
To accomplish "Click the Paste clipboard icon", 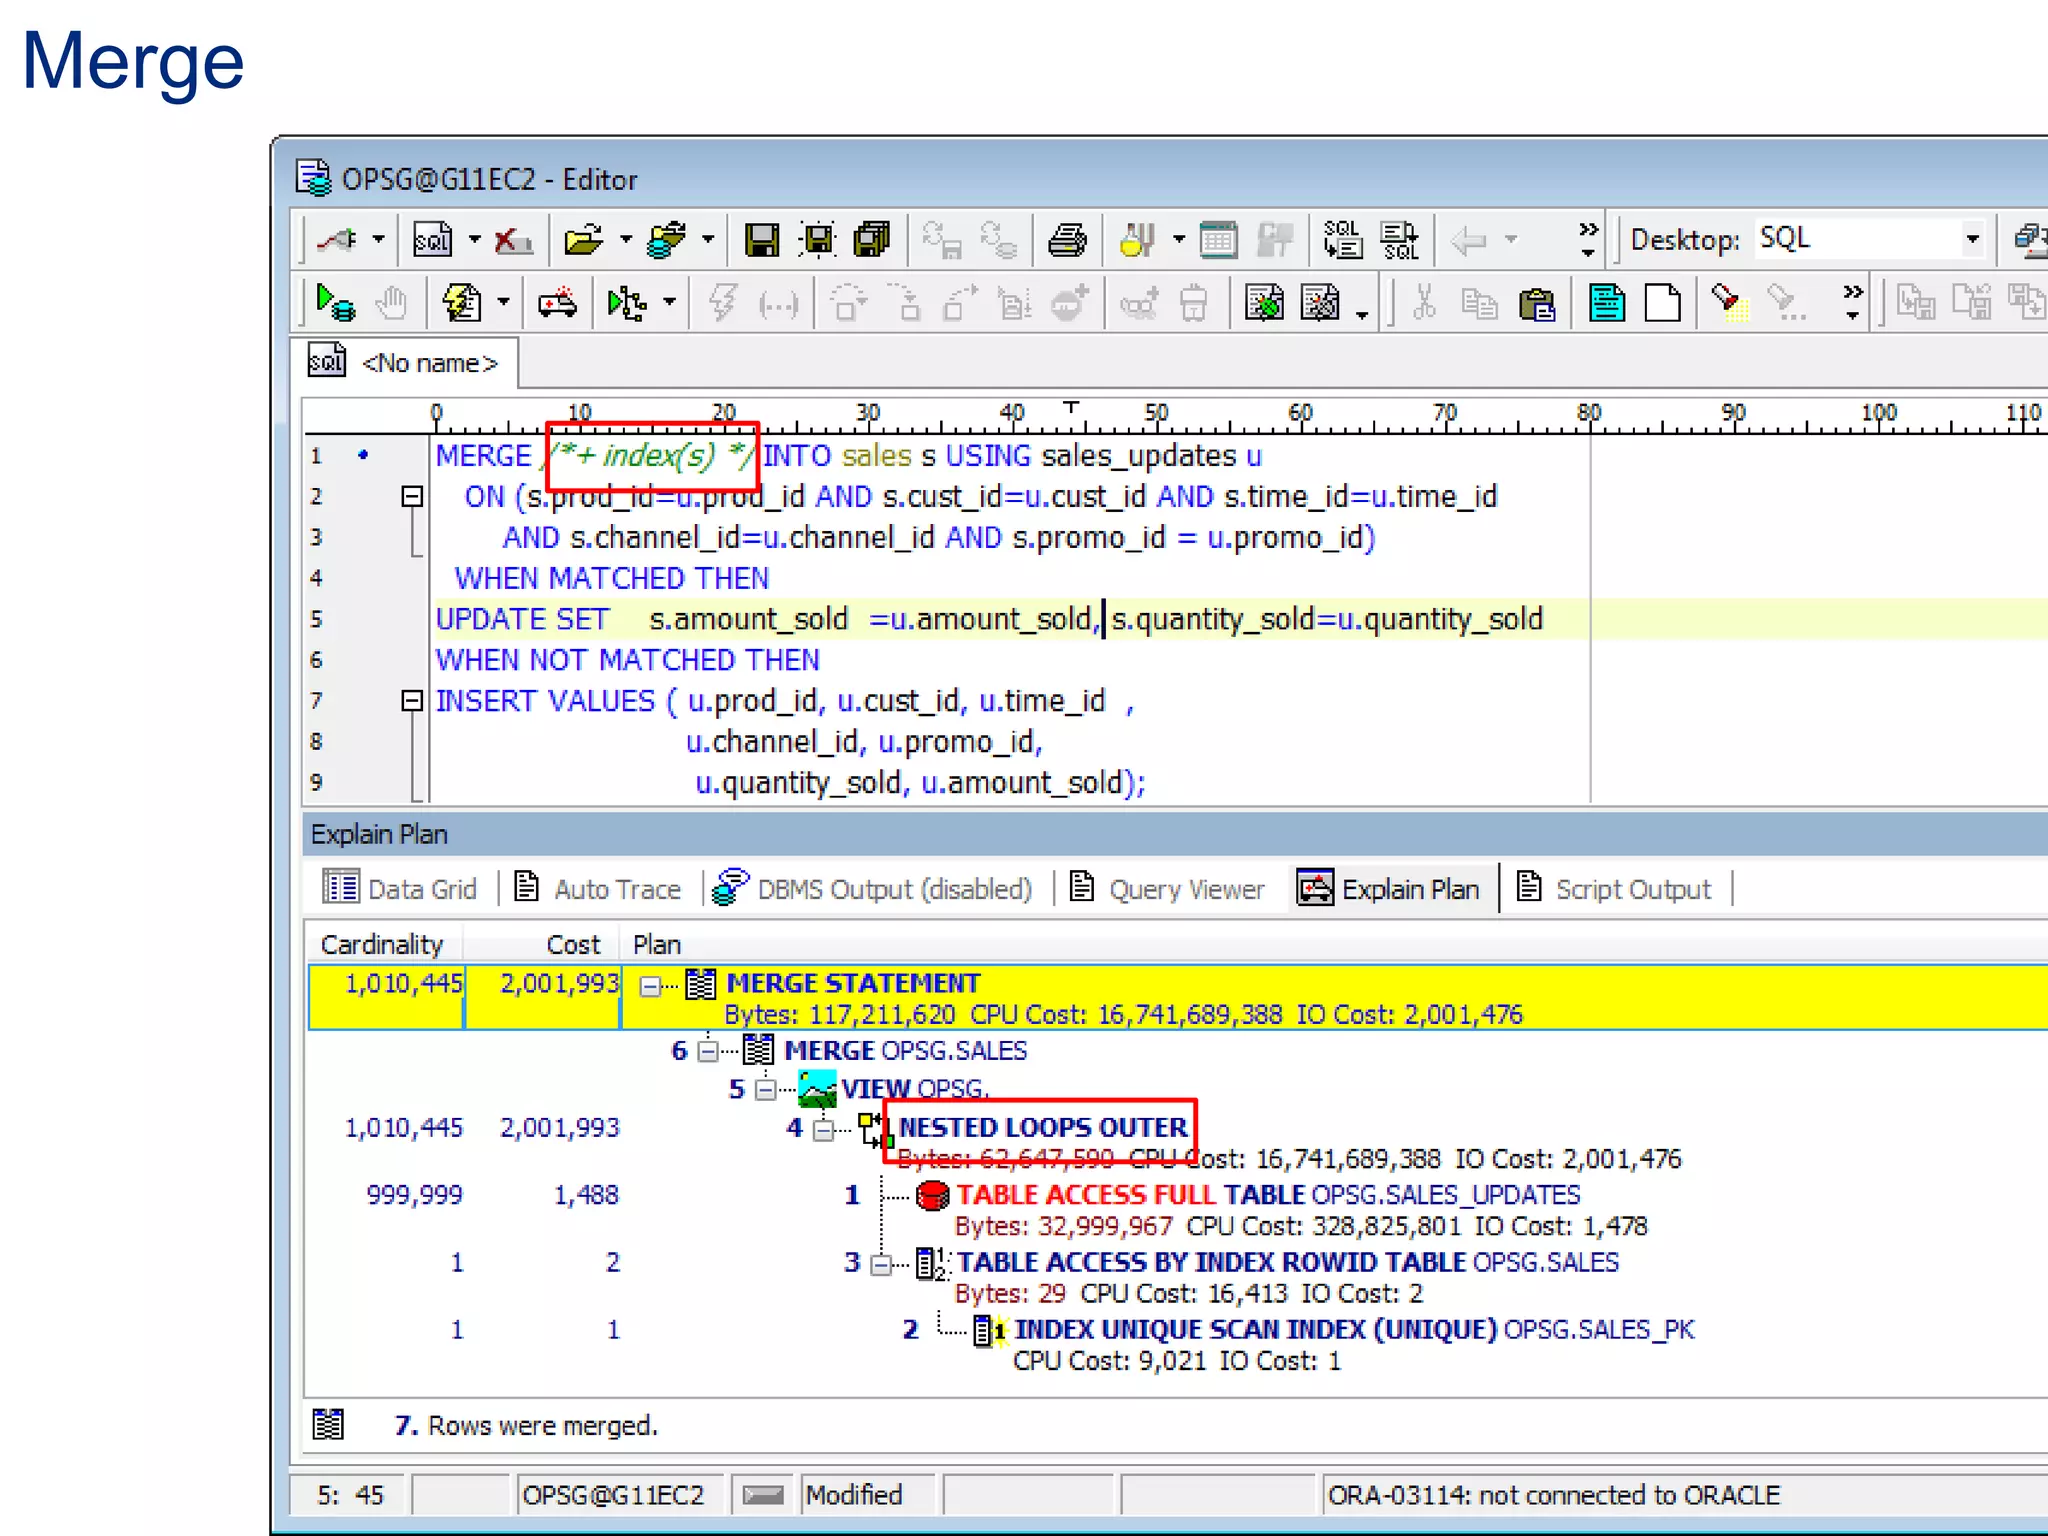I will [x=1536, y=303].
